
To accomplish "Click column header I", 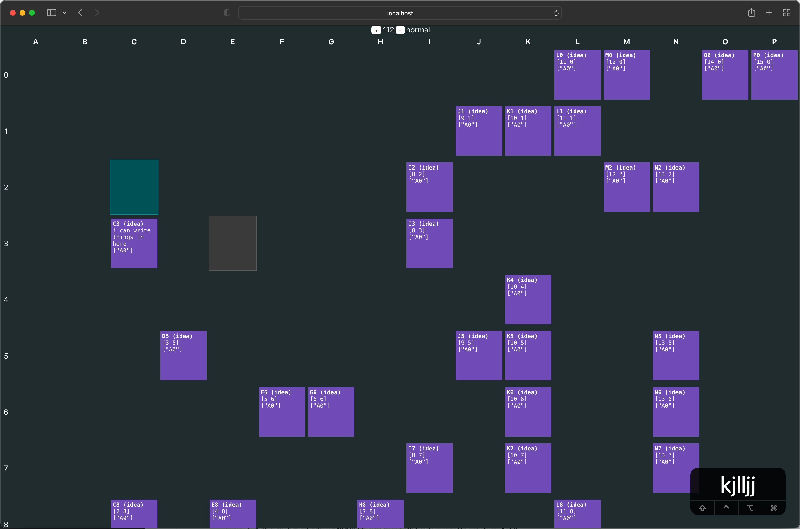I will pos(430,42).
